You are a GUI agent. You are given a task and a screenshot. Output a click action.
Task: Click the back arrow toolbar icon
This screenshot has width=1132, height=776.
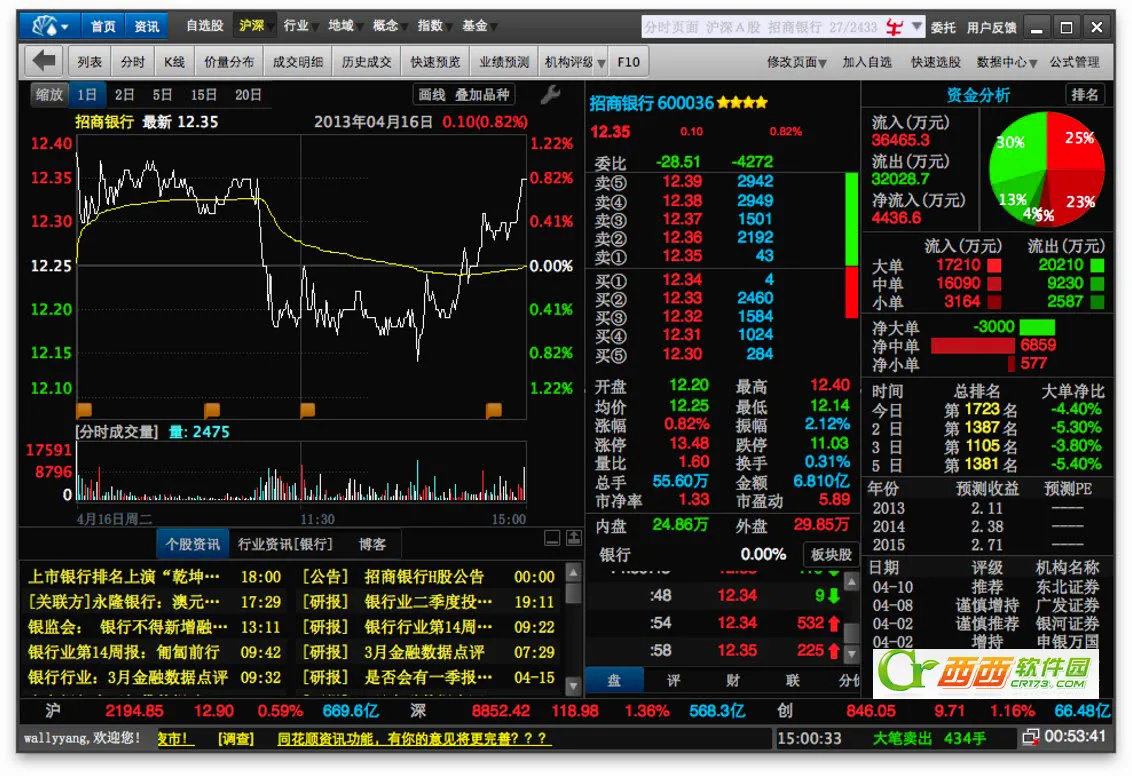tap(43, 62)
